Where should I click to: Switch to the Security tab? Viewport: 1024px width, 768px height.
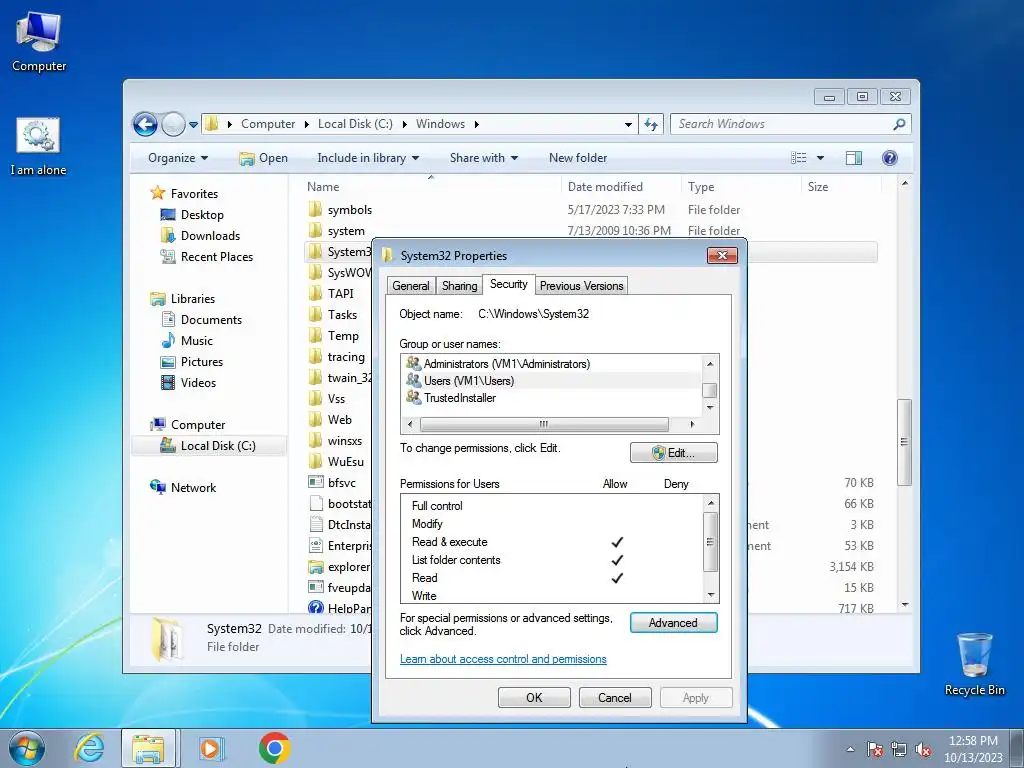pyautogui.click(x=509, y=284)
